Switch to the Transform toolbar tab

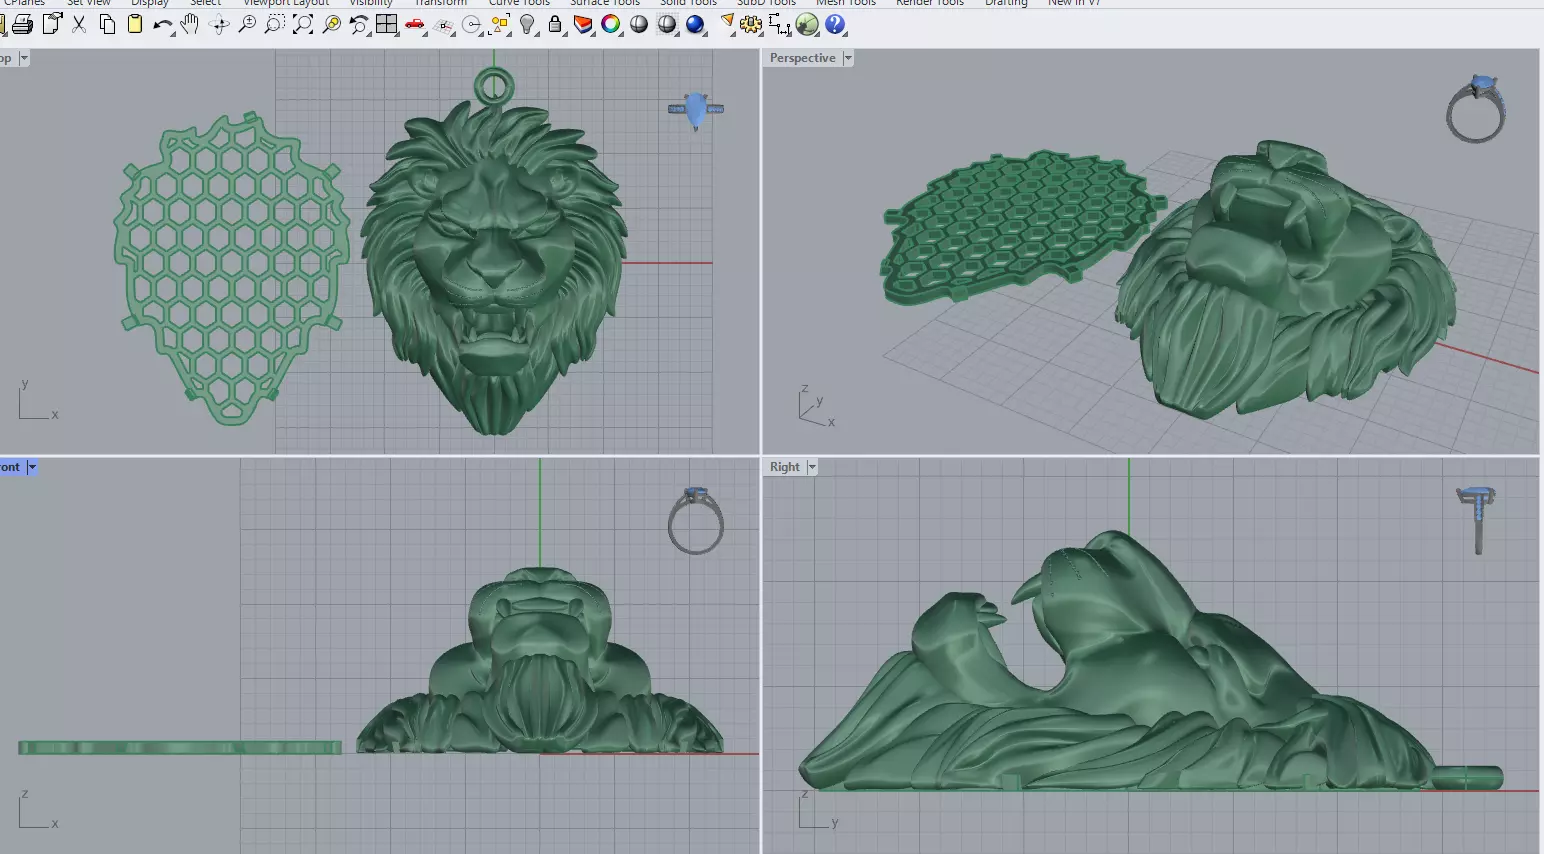tap(441, 3)
